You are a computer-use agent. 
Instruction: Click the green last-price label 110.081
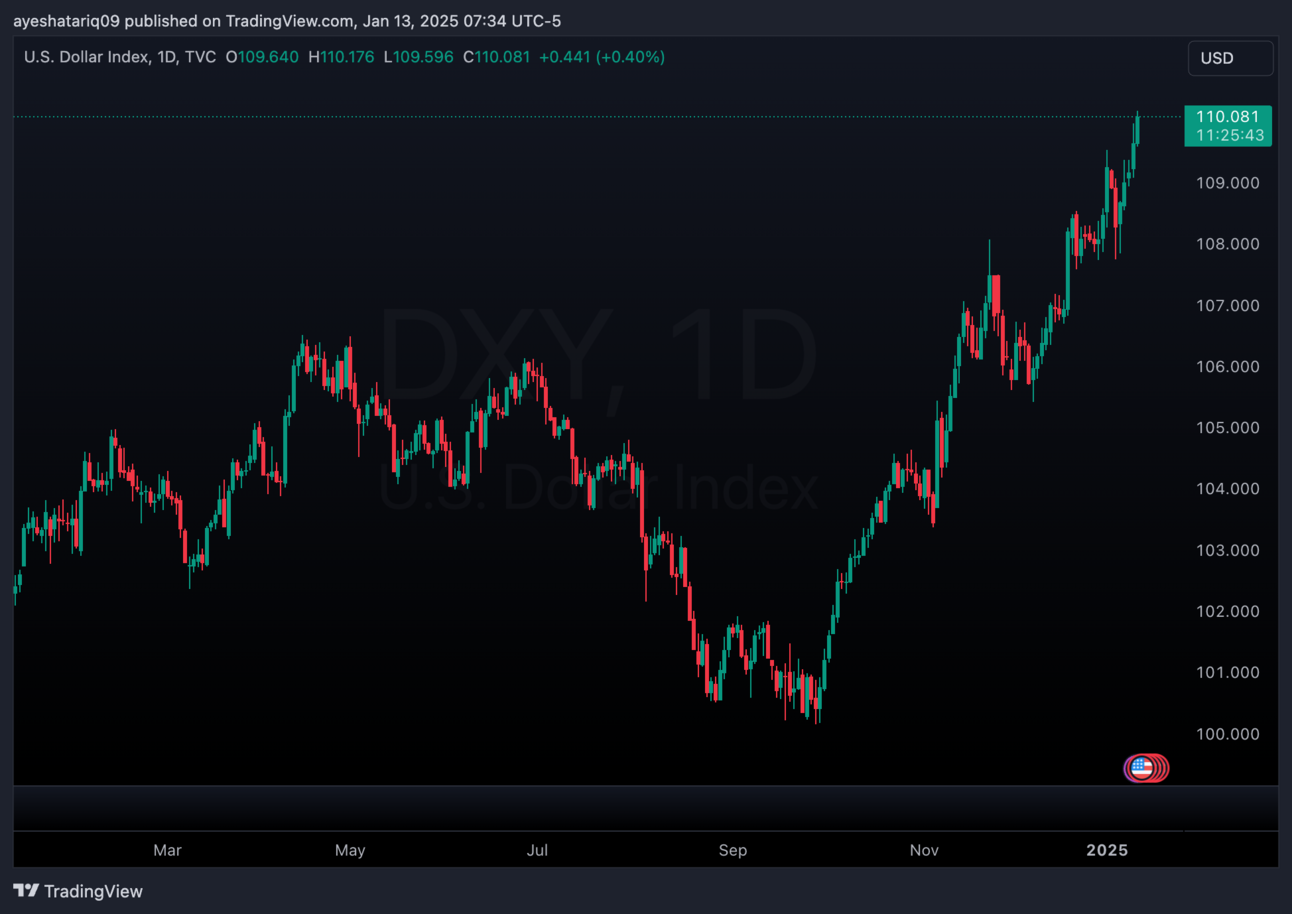[1228, 116]
